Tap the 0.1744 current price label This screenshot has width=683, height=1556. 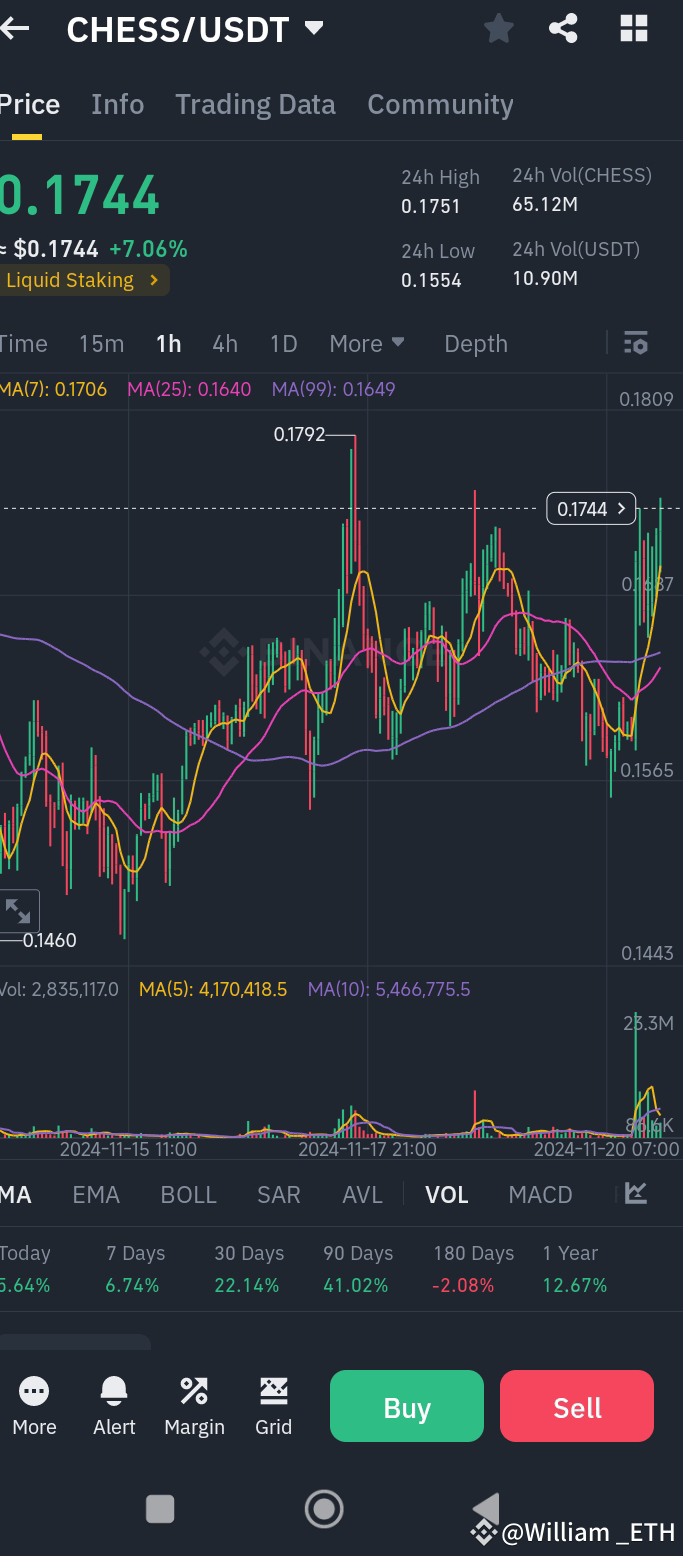pyautogui.click(x=588, y=508)
